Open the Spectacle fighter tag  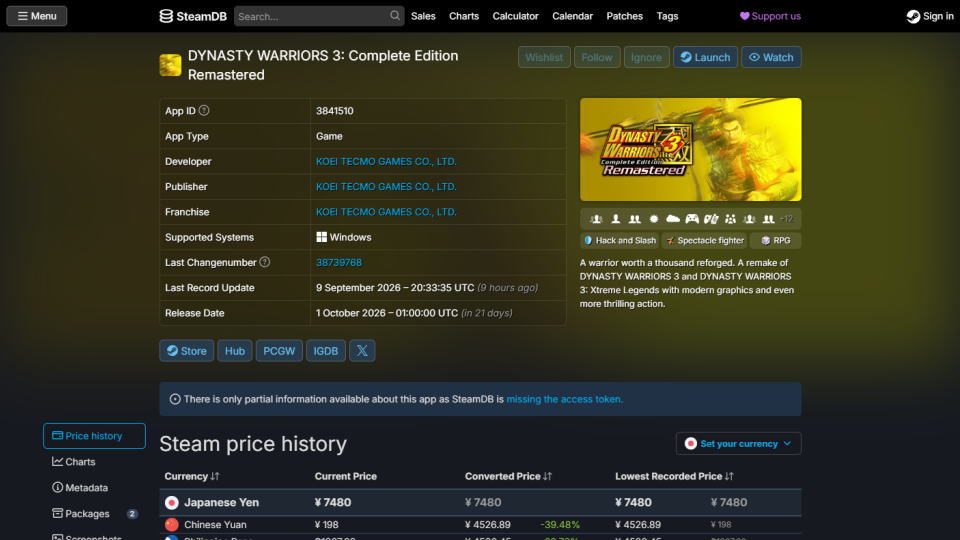point(705,241)
